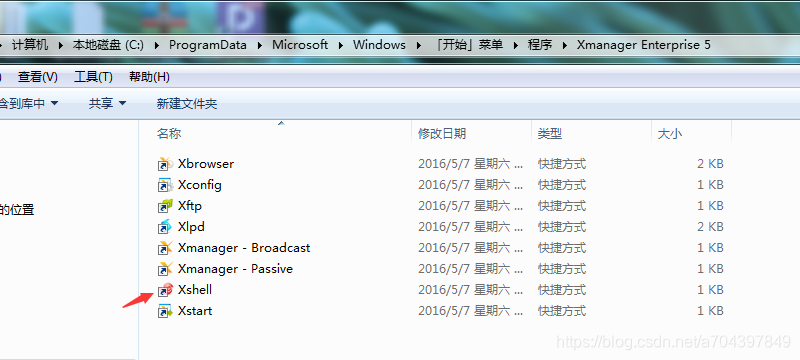800x360 pixels.
Task: Expand the arrow after 「开始」菜单 breadcrumb
Action: (x=515, y=45)
